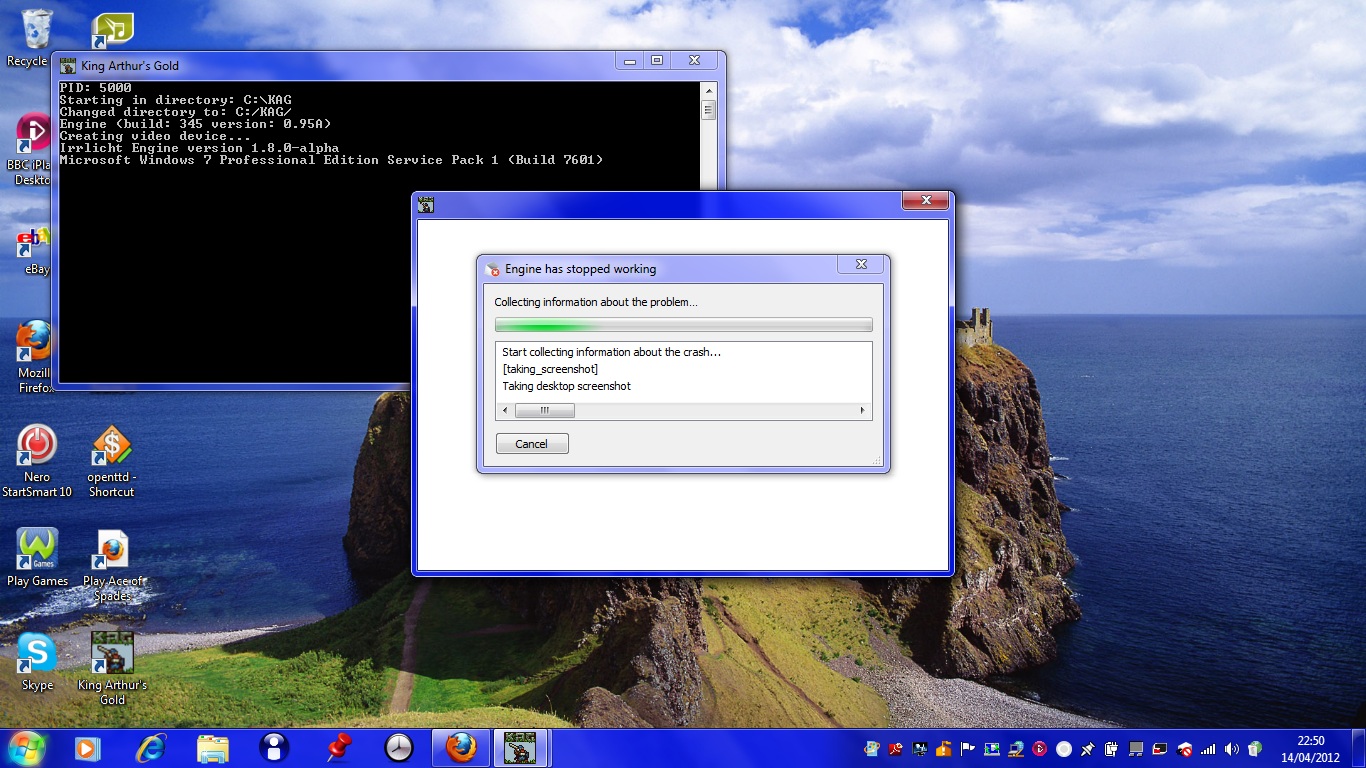Viewport: 1366px width, 768px height.
Task: Open the network signal bars tray icon
Action: pyautogui.click(x=1208, y=749)
